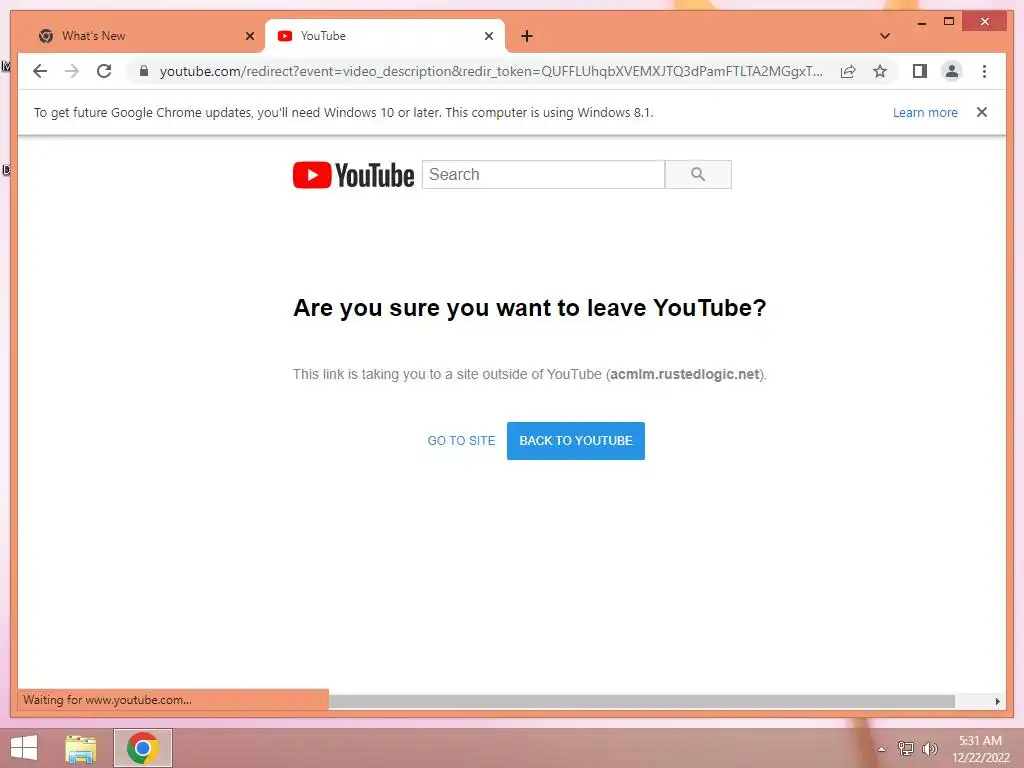Show hidden tray icons arrow

coord(881,749)
